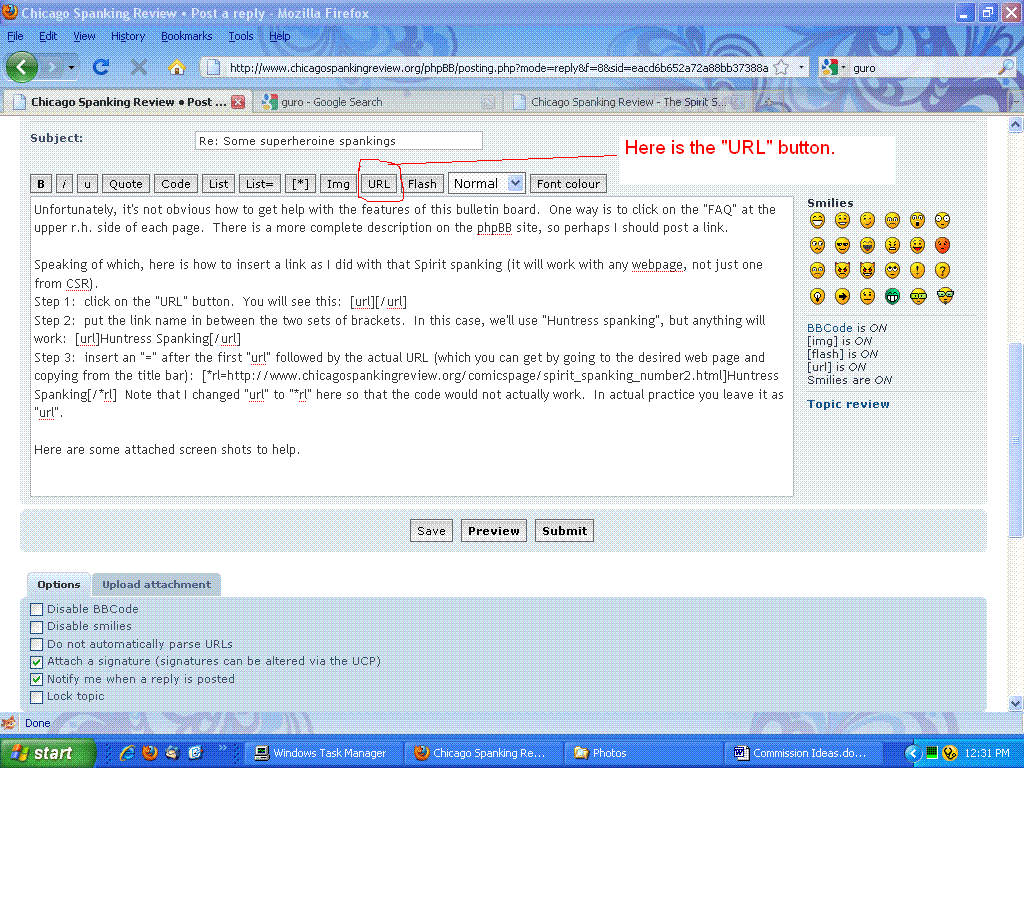Image resolution: width=1024 pixels, height=900 pixels.
Task: Insert the cool sunglasses smiley
Action: click(x=842, y=245)
